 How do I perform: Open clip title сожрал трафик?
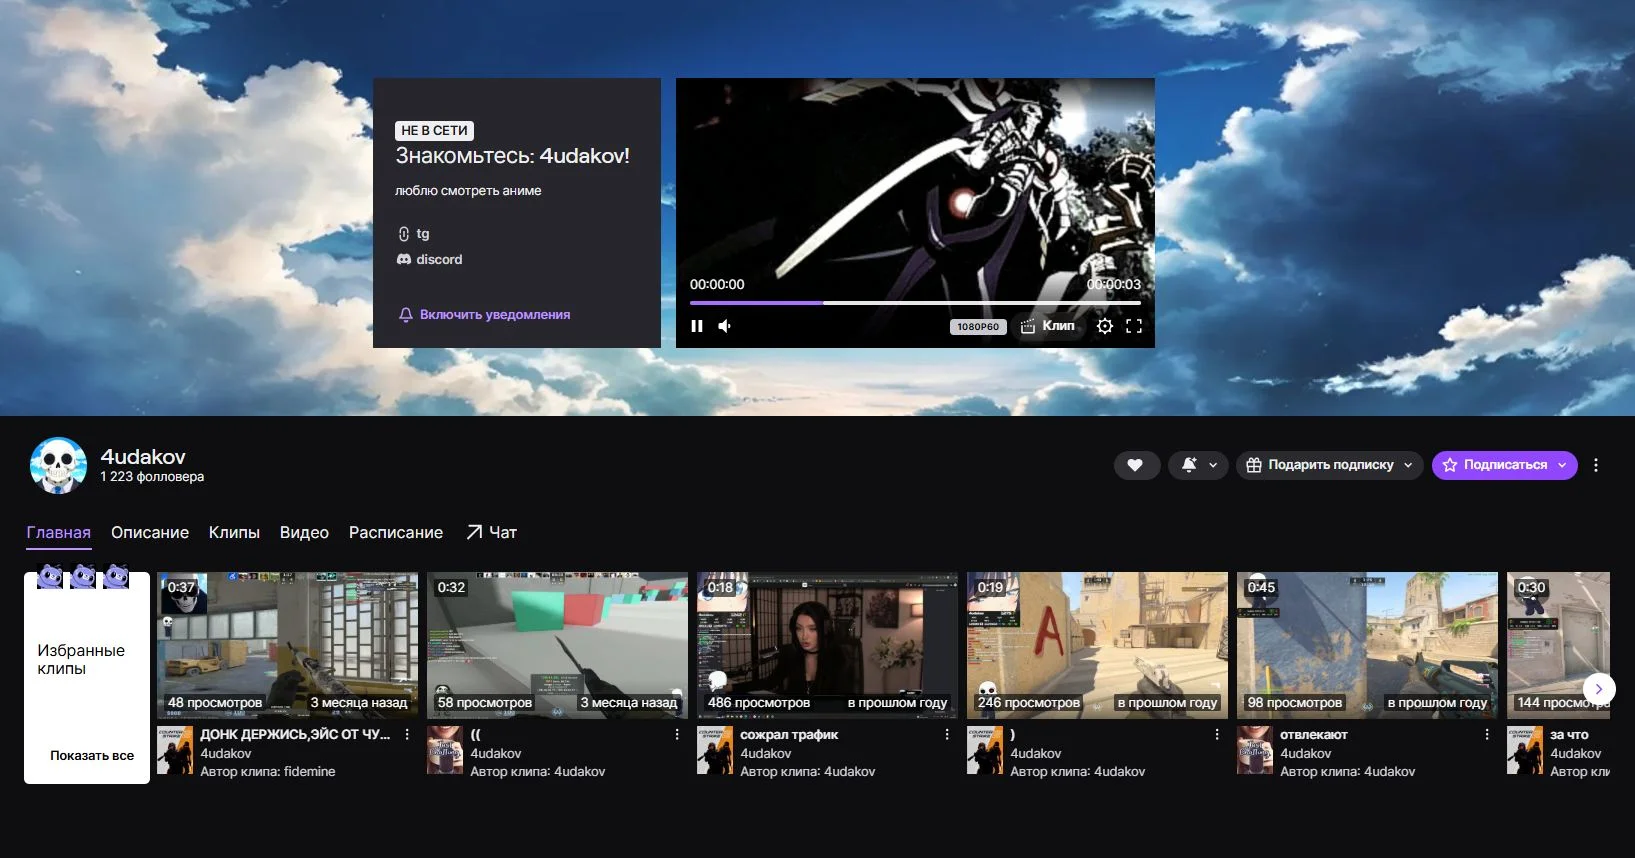(789, 735)
